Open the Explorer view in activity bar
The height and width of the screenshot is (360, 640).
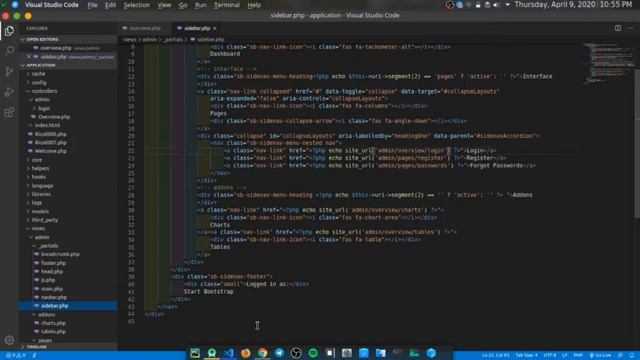pyautogui.click(x=9, y=31)
